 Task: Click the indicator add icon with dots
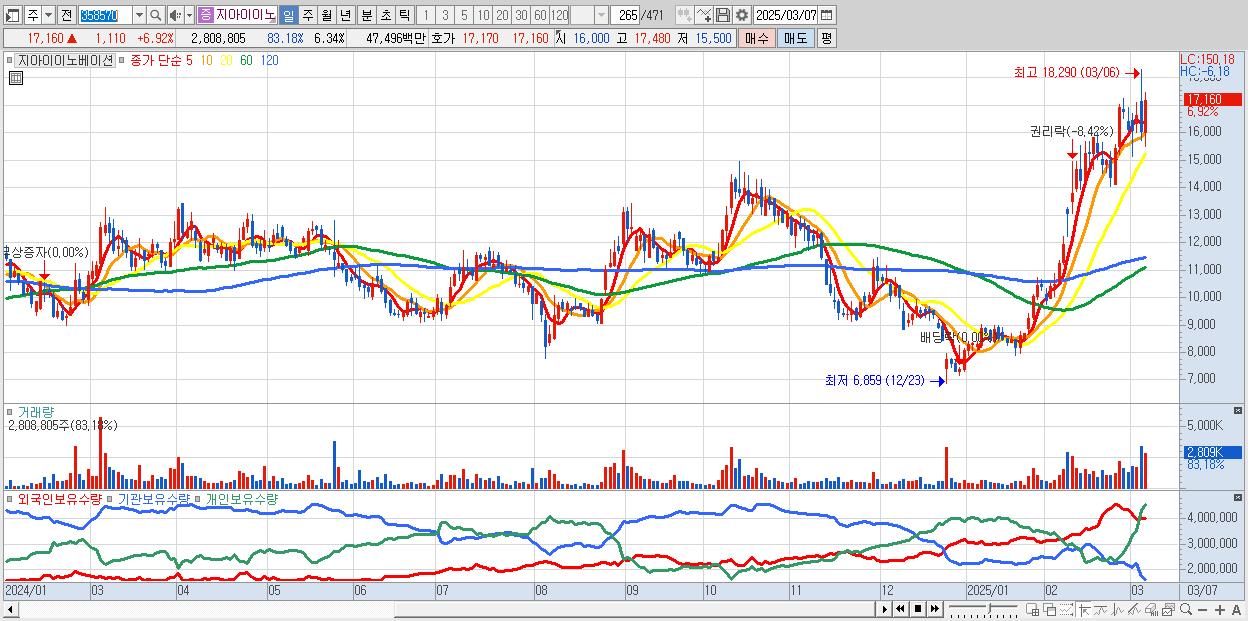click(x=684, y=15)
